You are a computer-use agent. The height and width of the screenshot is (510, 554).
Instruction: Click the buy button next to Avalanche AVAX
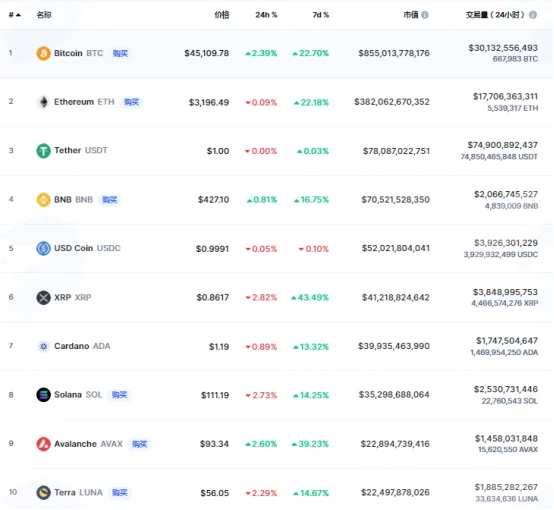pos(140,444)
